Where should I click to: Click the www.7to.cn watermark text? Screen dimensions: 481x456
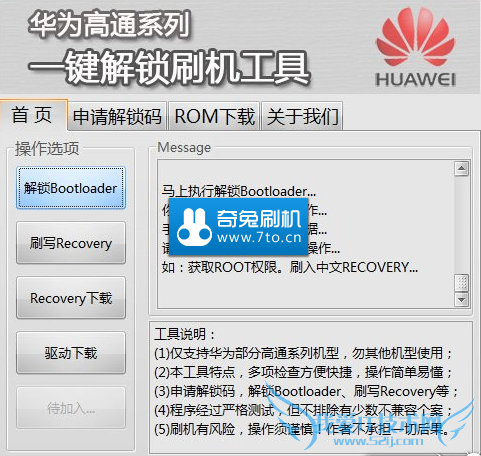click(259, 238)
